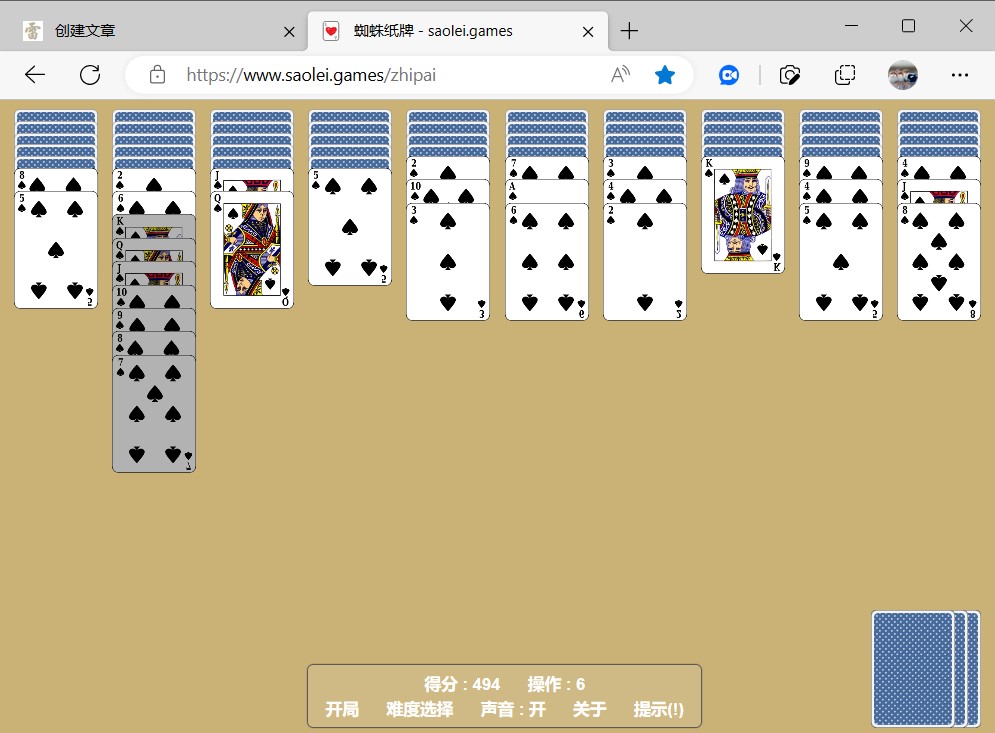Click the highlighted 7 of spades
The image size is (995, 733).
154,414
